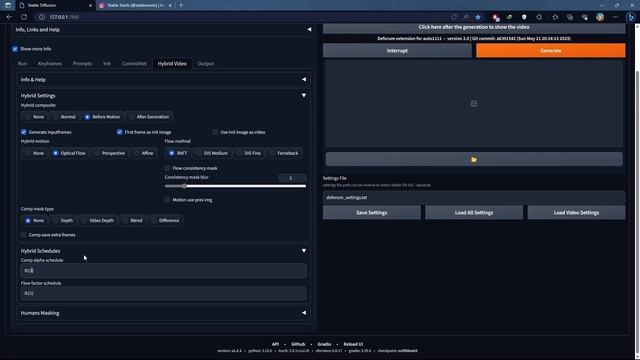640x360 pixels.
Task: Open the browser profile avatar
Action: [600, 17]
